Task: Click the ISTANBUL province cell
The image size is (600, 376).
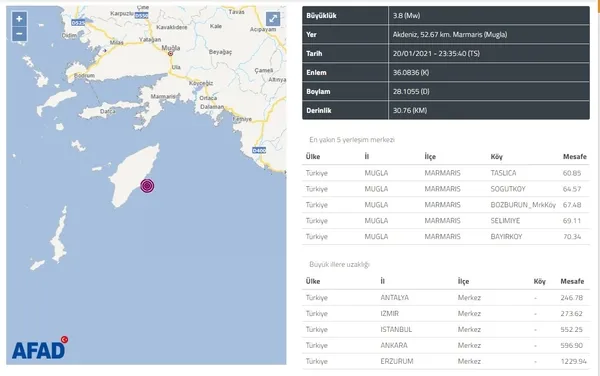Action: pos(396,329)
